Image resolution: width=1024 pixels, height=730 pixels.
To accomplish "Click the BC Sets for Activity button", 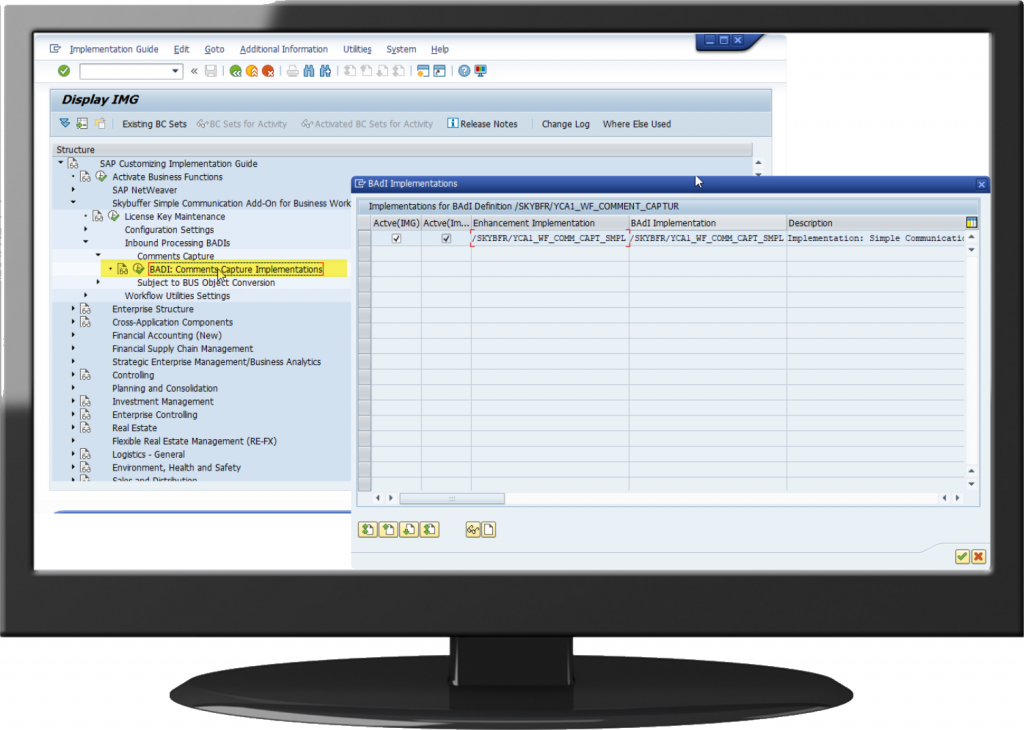I will [x=242, y=124].
